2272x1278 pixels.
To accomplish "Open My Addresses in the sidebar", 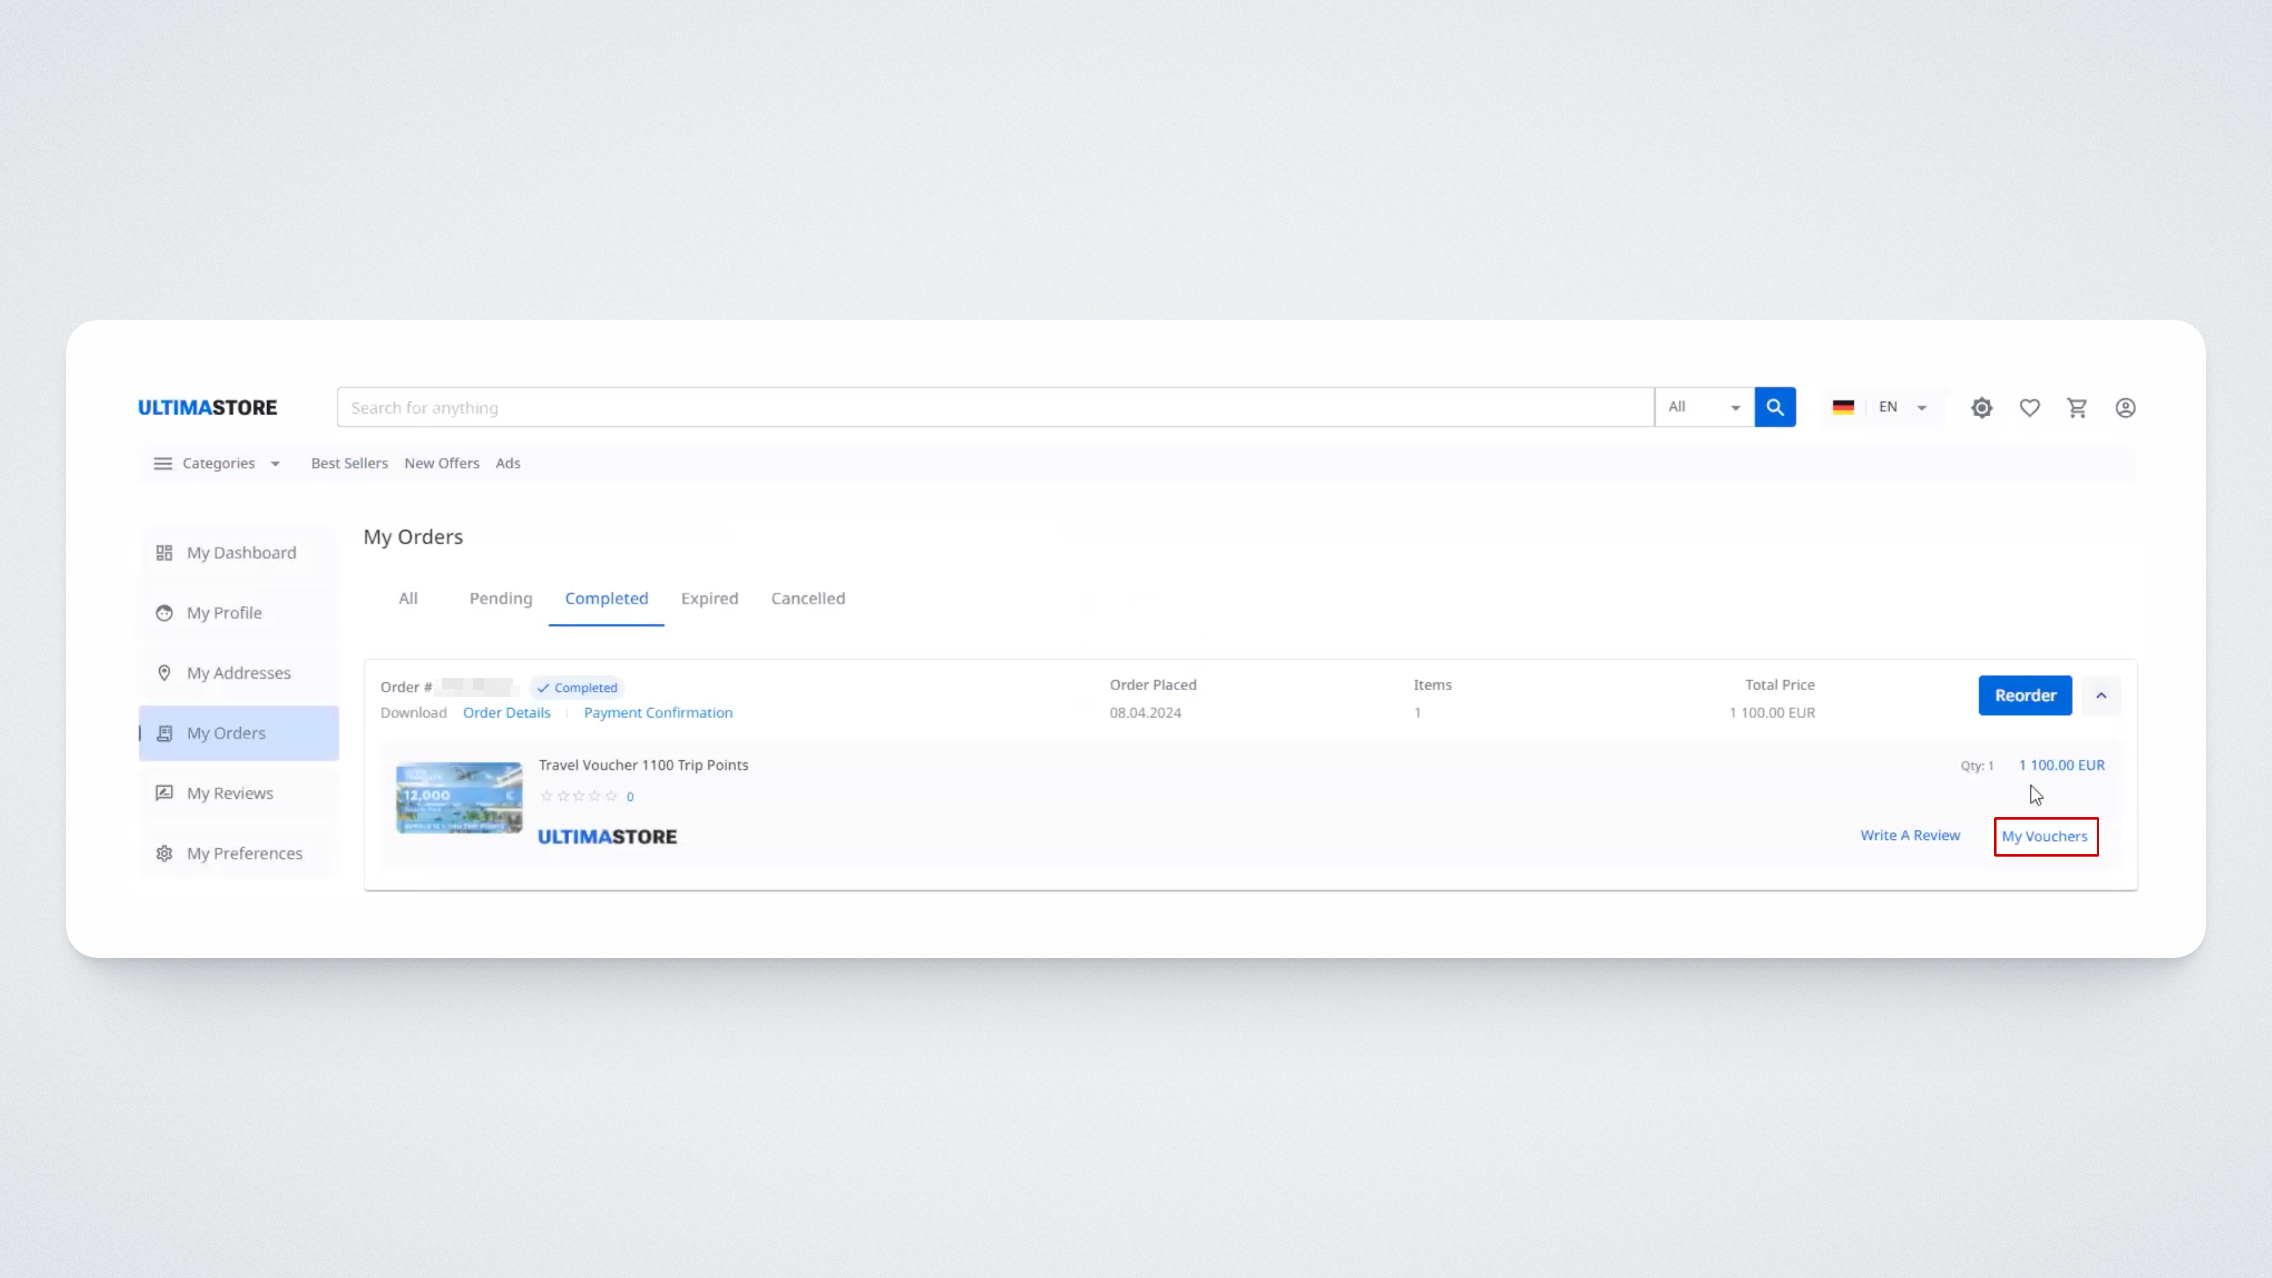I will 238,673.
